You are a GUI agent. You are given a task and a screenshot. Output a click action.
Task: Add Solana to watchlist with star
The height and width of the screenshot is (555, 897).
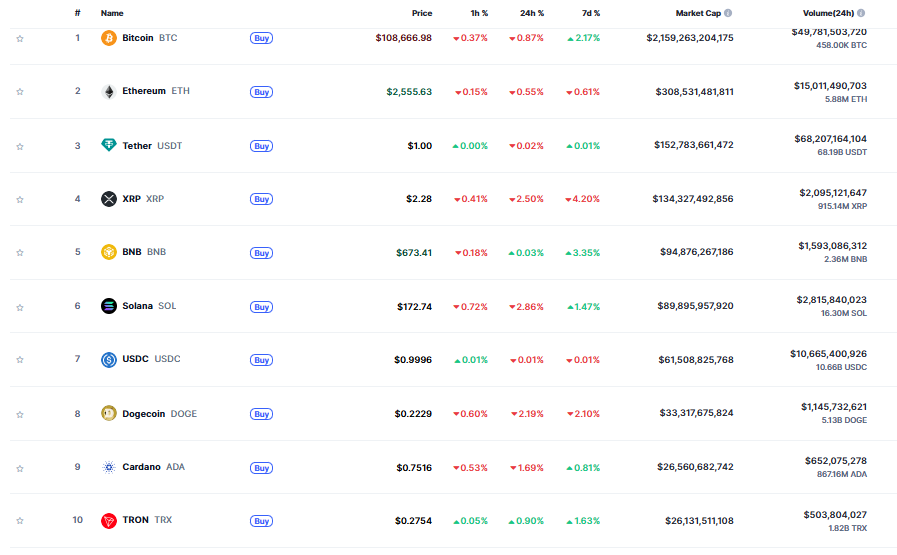[20, 307]
